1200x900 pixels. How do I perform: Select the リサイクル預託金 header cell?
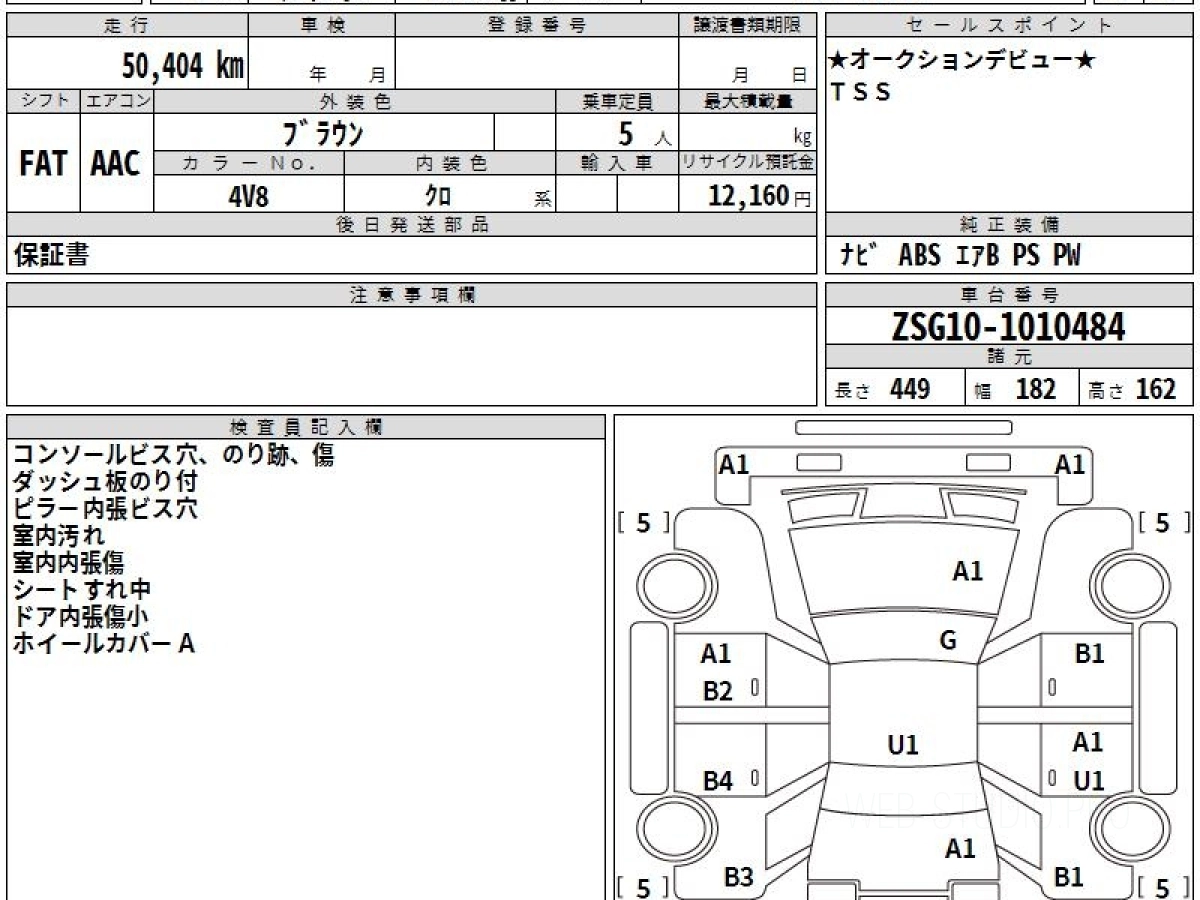coord(748,163)
